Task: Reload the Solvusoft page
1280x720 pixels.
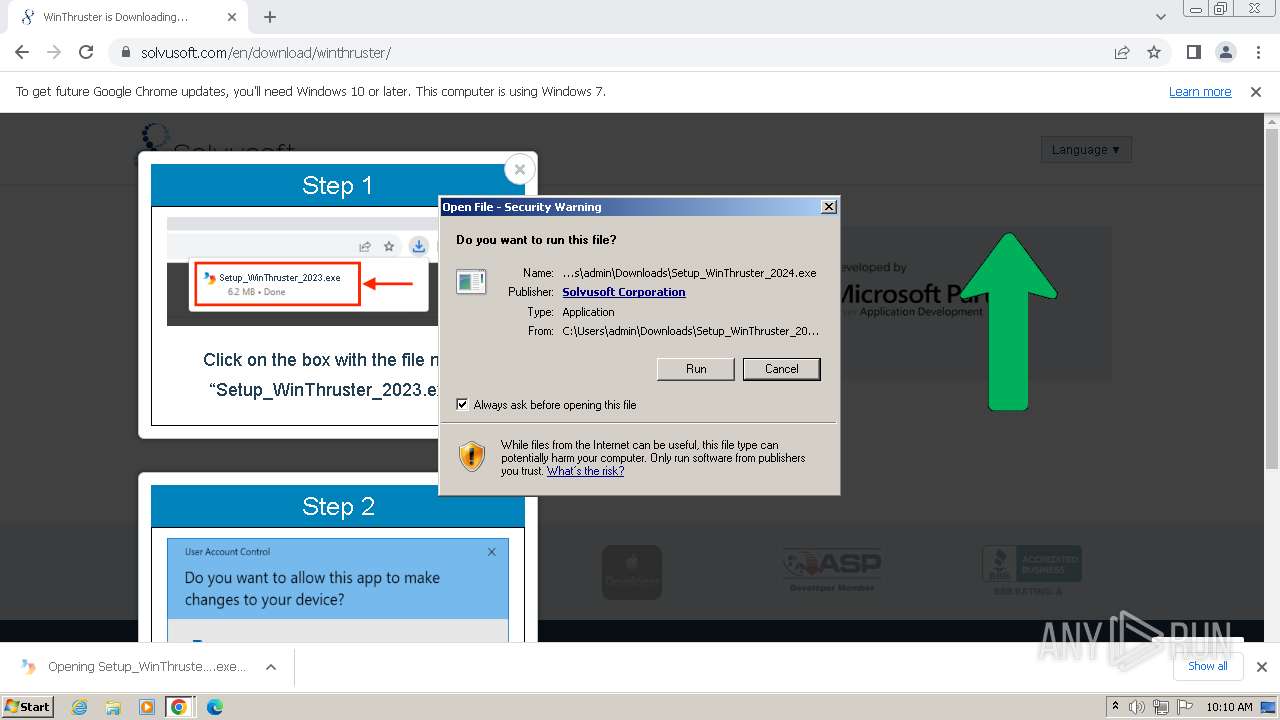Action: (x=86, y=53)
